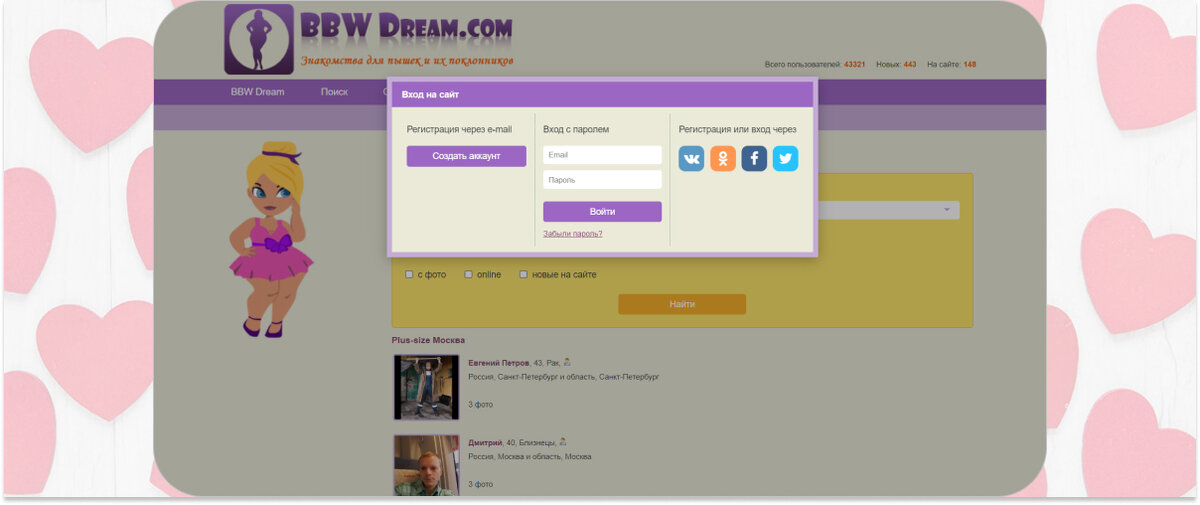Open Дмитрий's profile photo thumbnail

[x=426, y=464]
